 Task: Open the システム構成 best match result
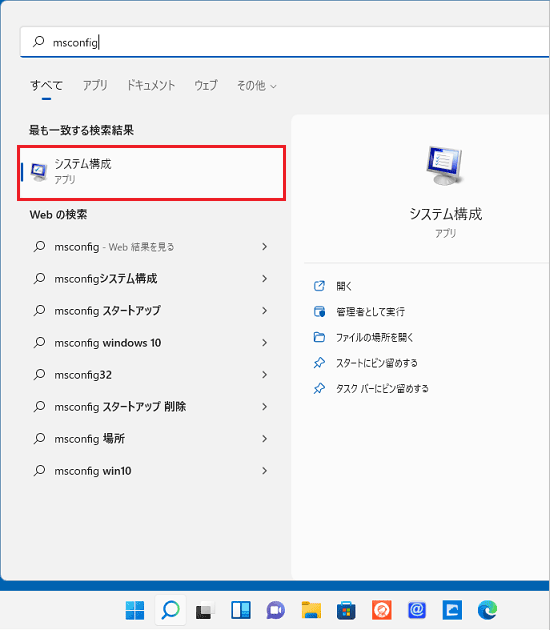tap(151, 173)
